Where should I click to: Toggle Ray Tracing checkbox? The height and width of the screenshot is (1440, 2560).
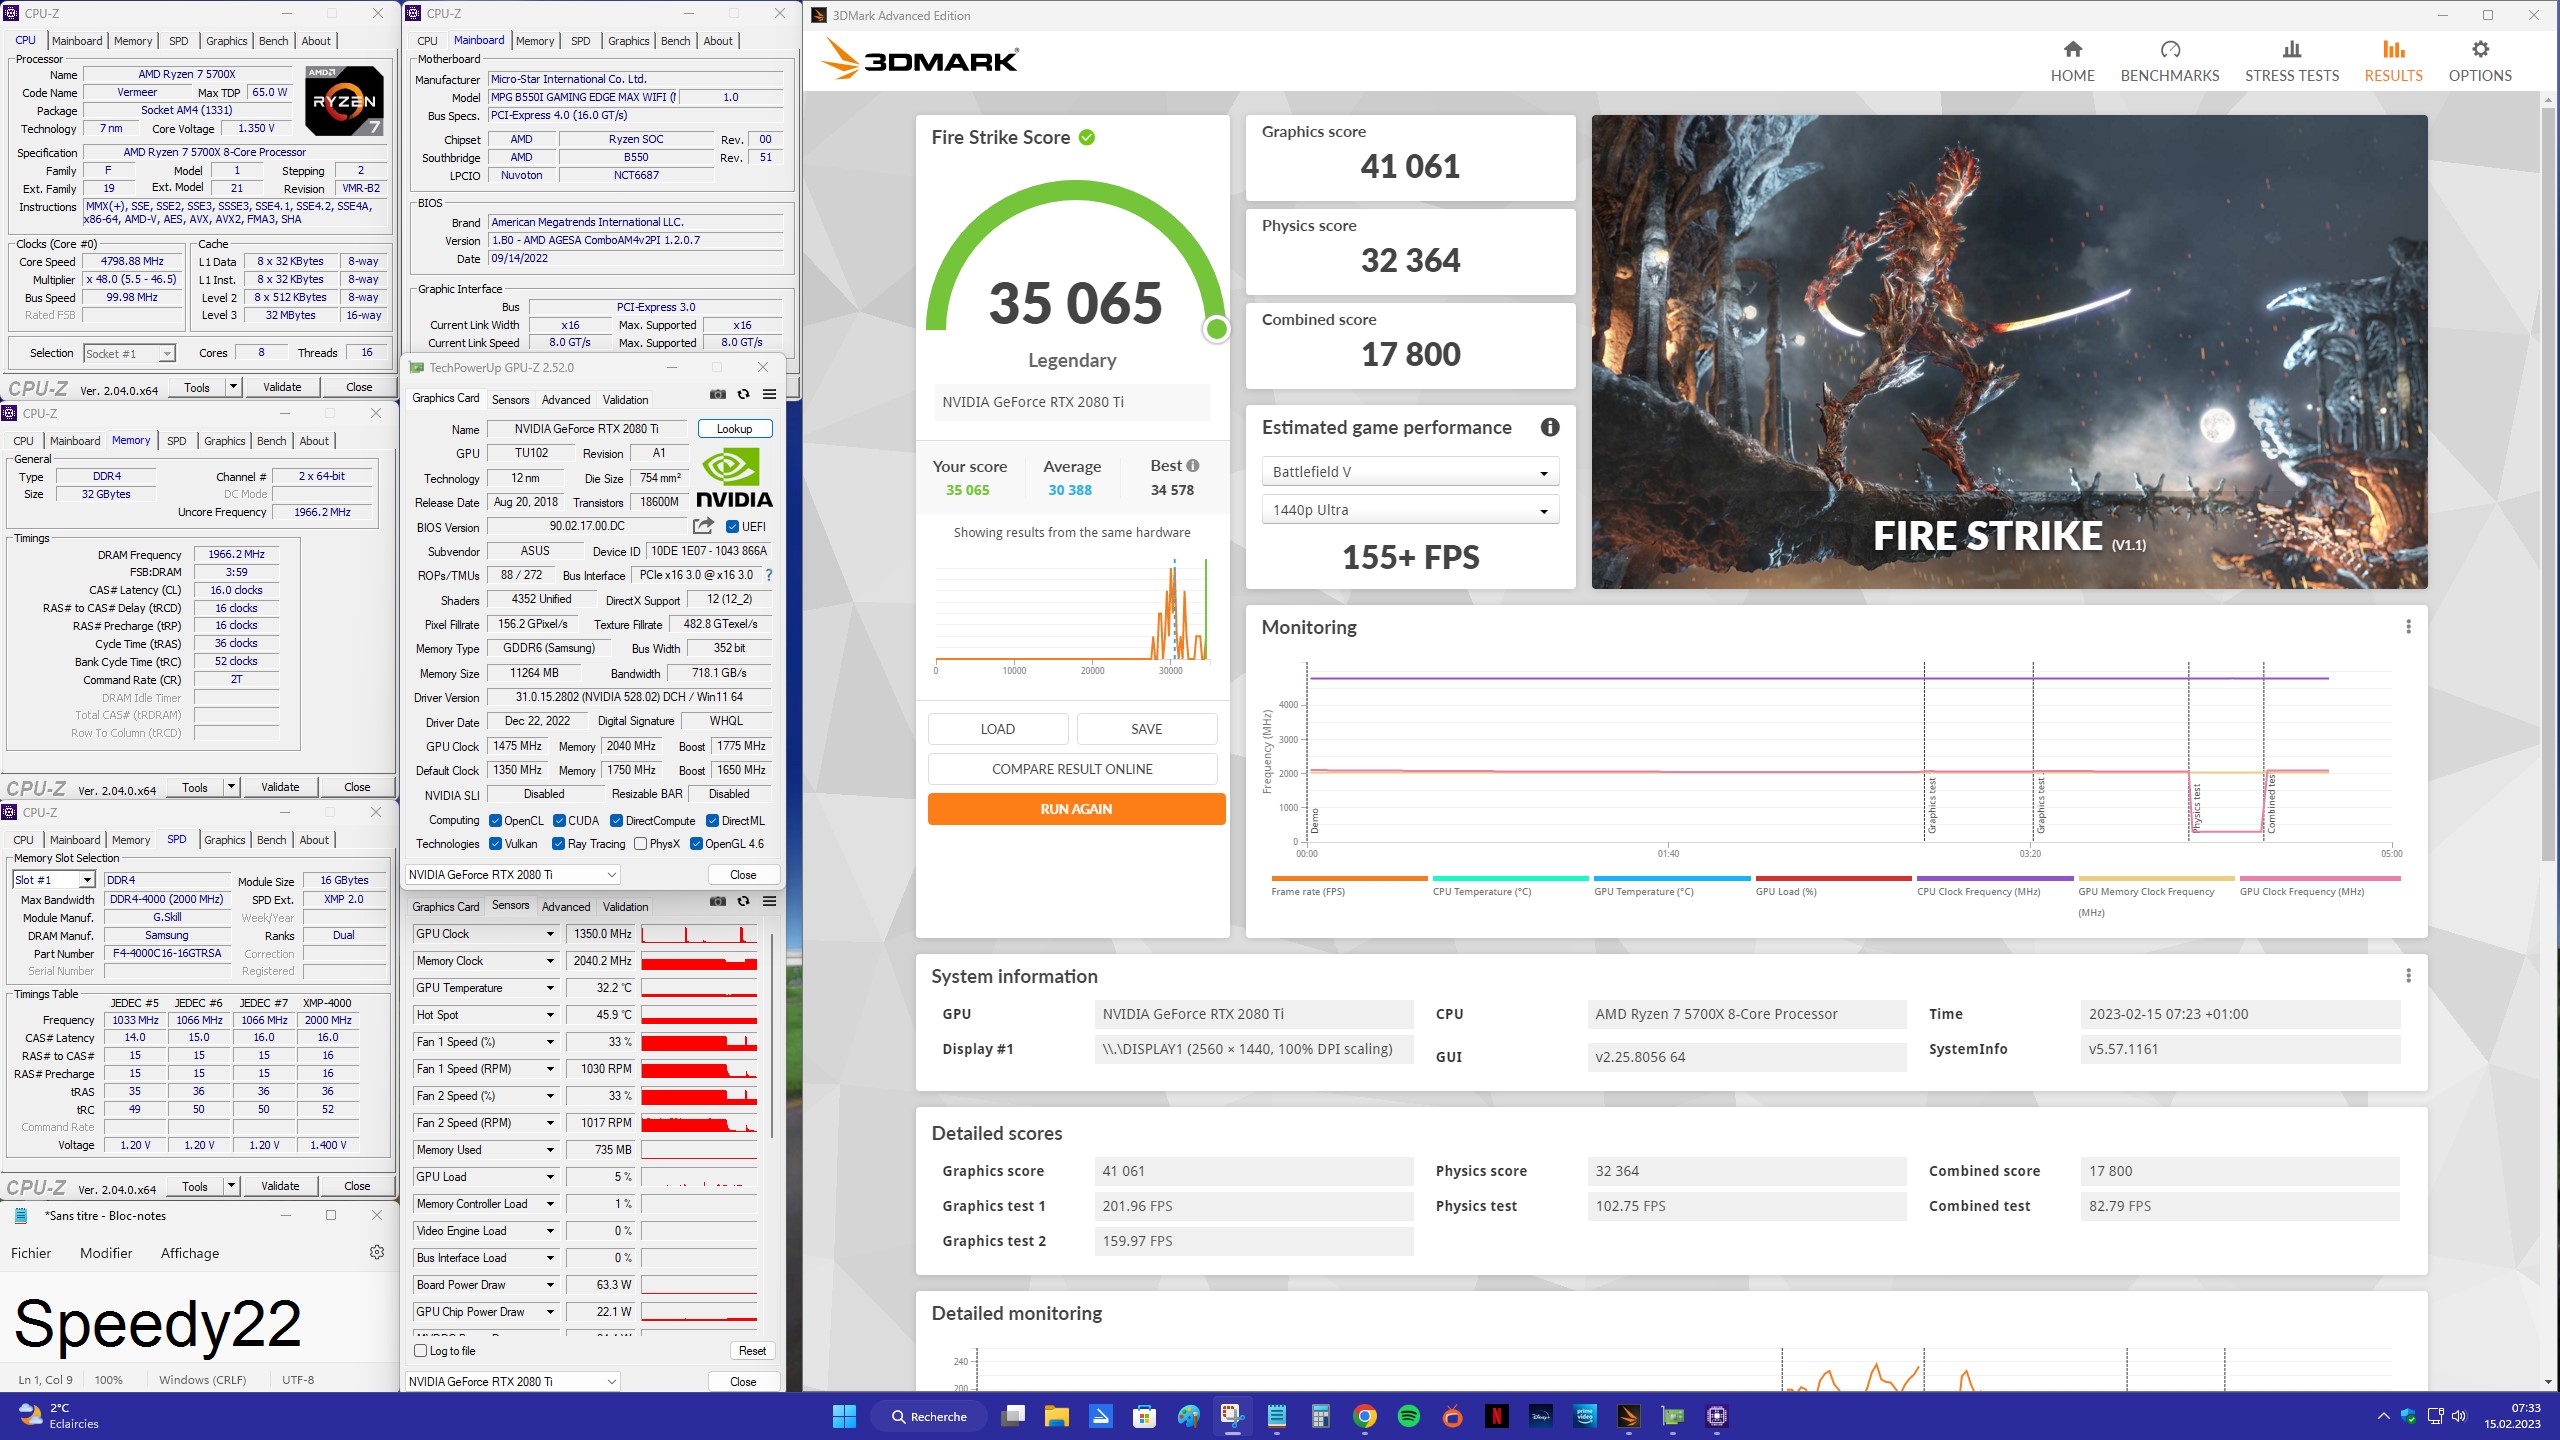point(558,844)
